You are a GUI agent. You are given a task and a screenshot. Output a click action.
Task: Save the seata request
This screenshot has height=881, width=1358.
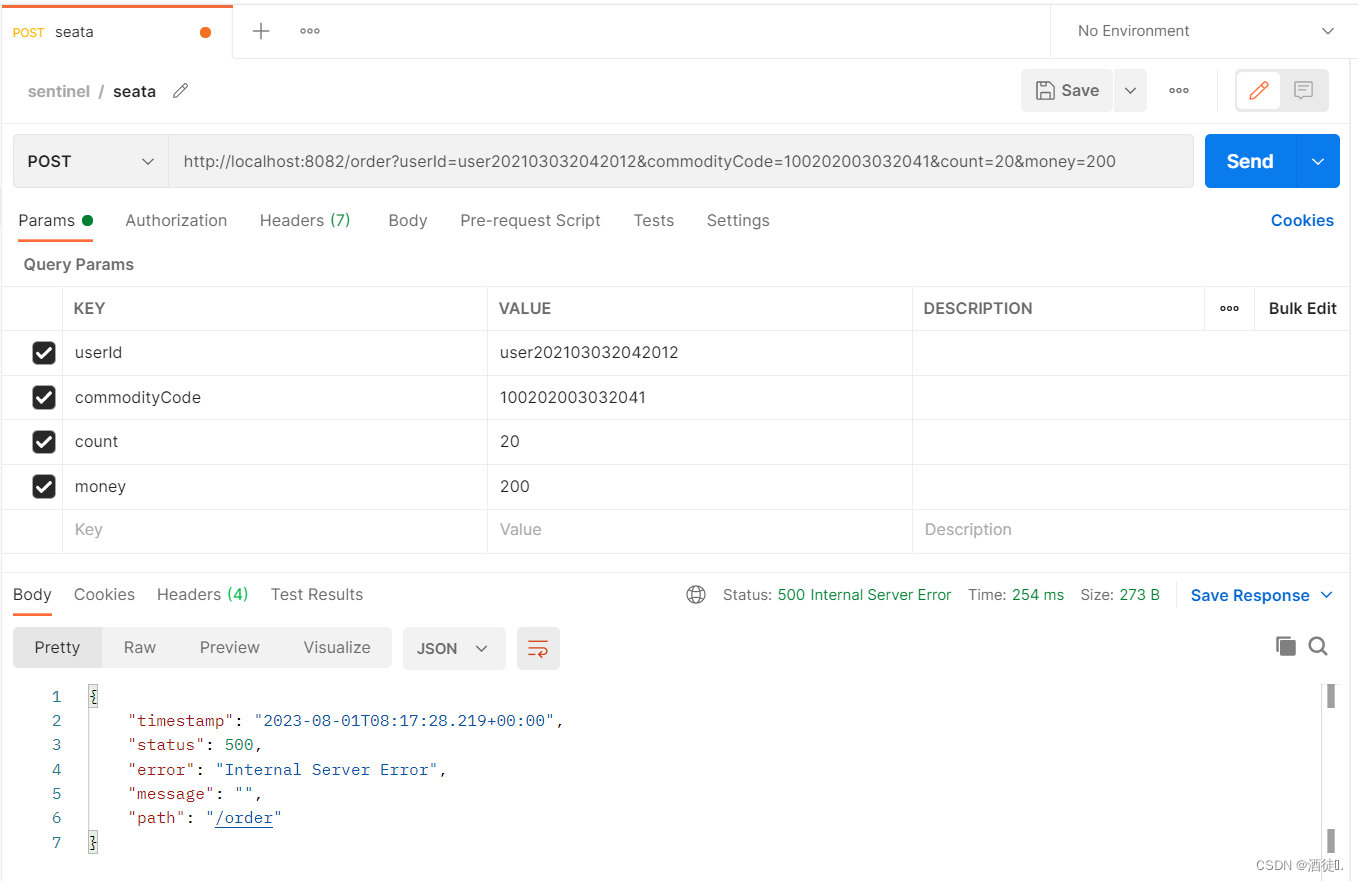[1067, 90]
